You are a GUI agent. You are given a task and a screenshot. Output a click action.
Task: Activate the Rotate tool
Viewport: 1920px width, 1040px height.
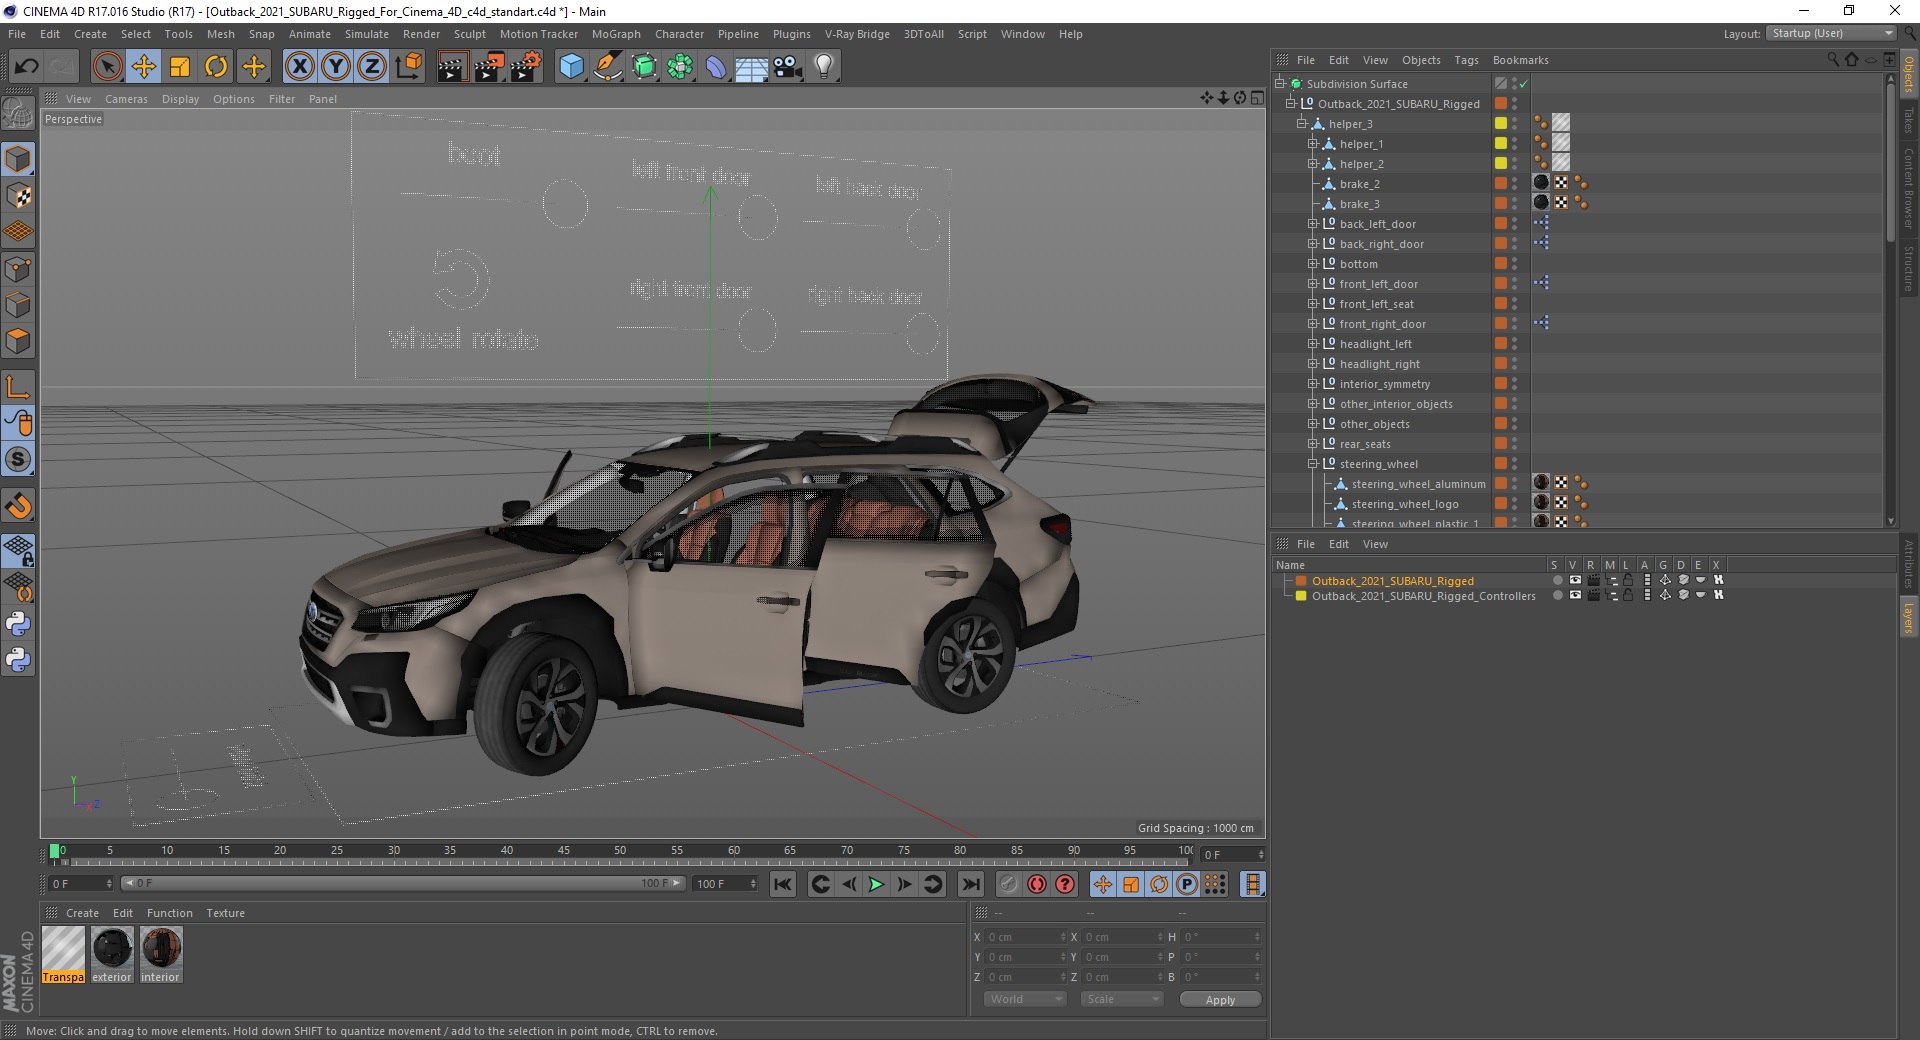click(x=216, y=67)
